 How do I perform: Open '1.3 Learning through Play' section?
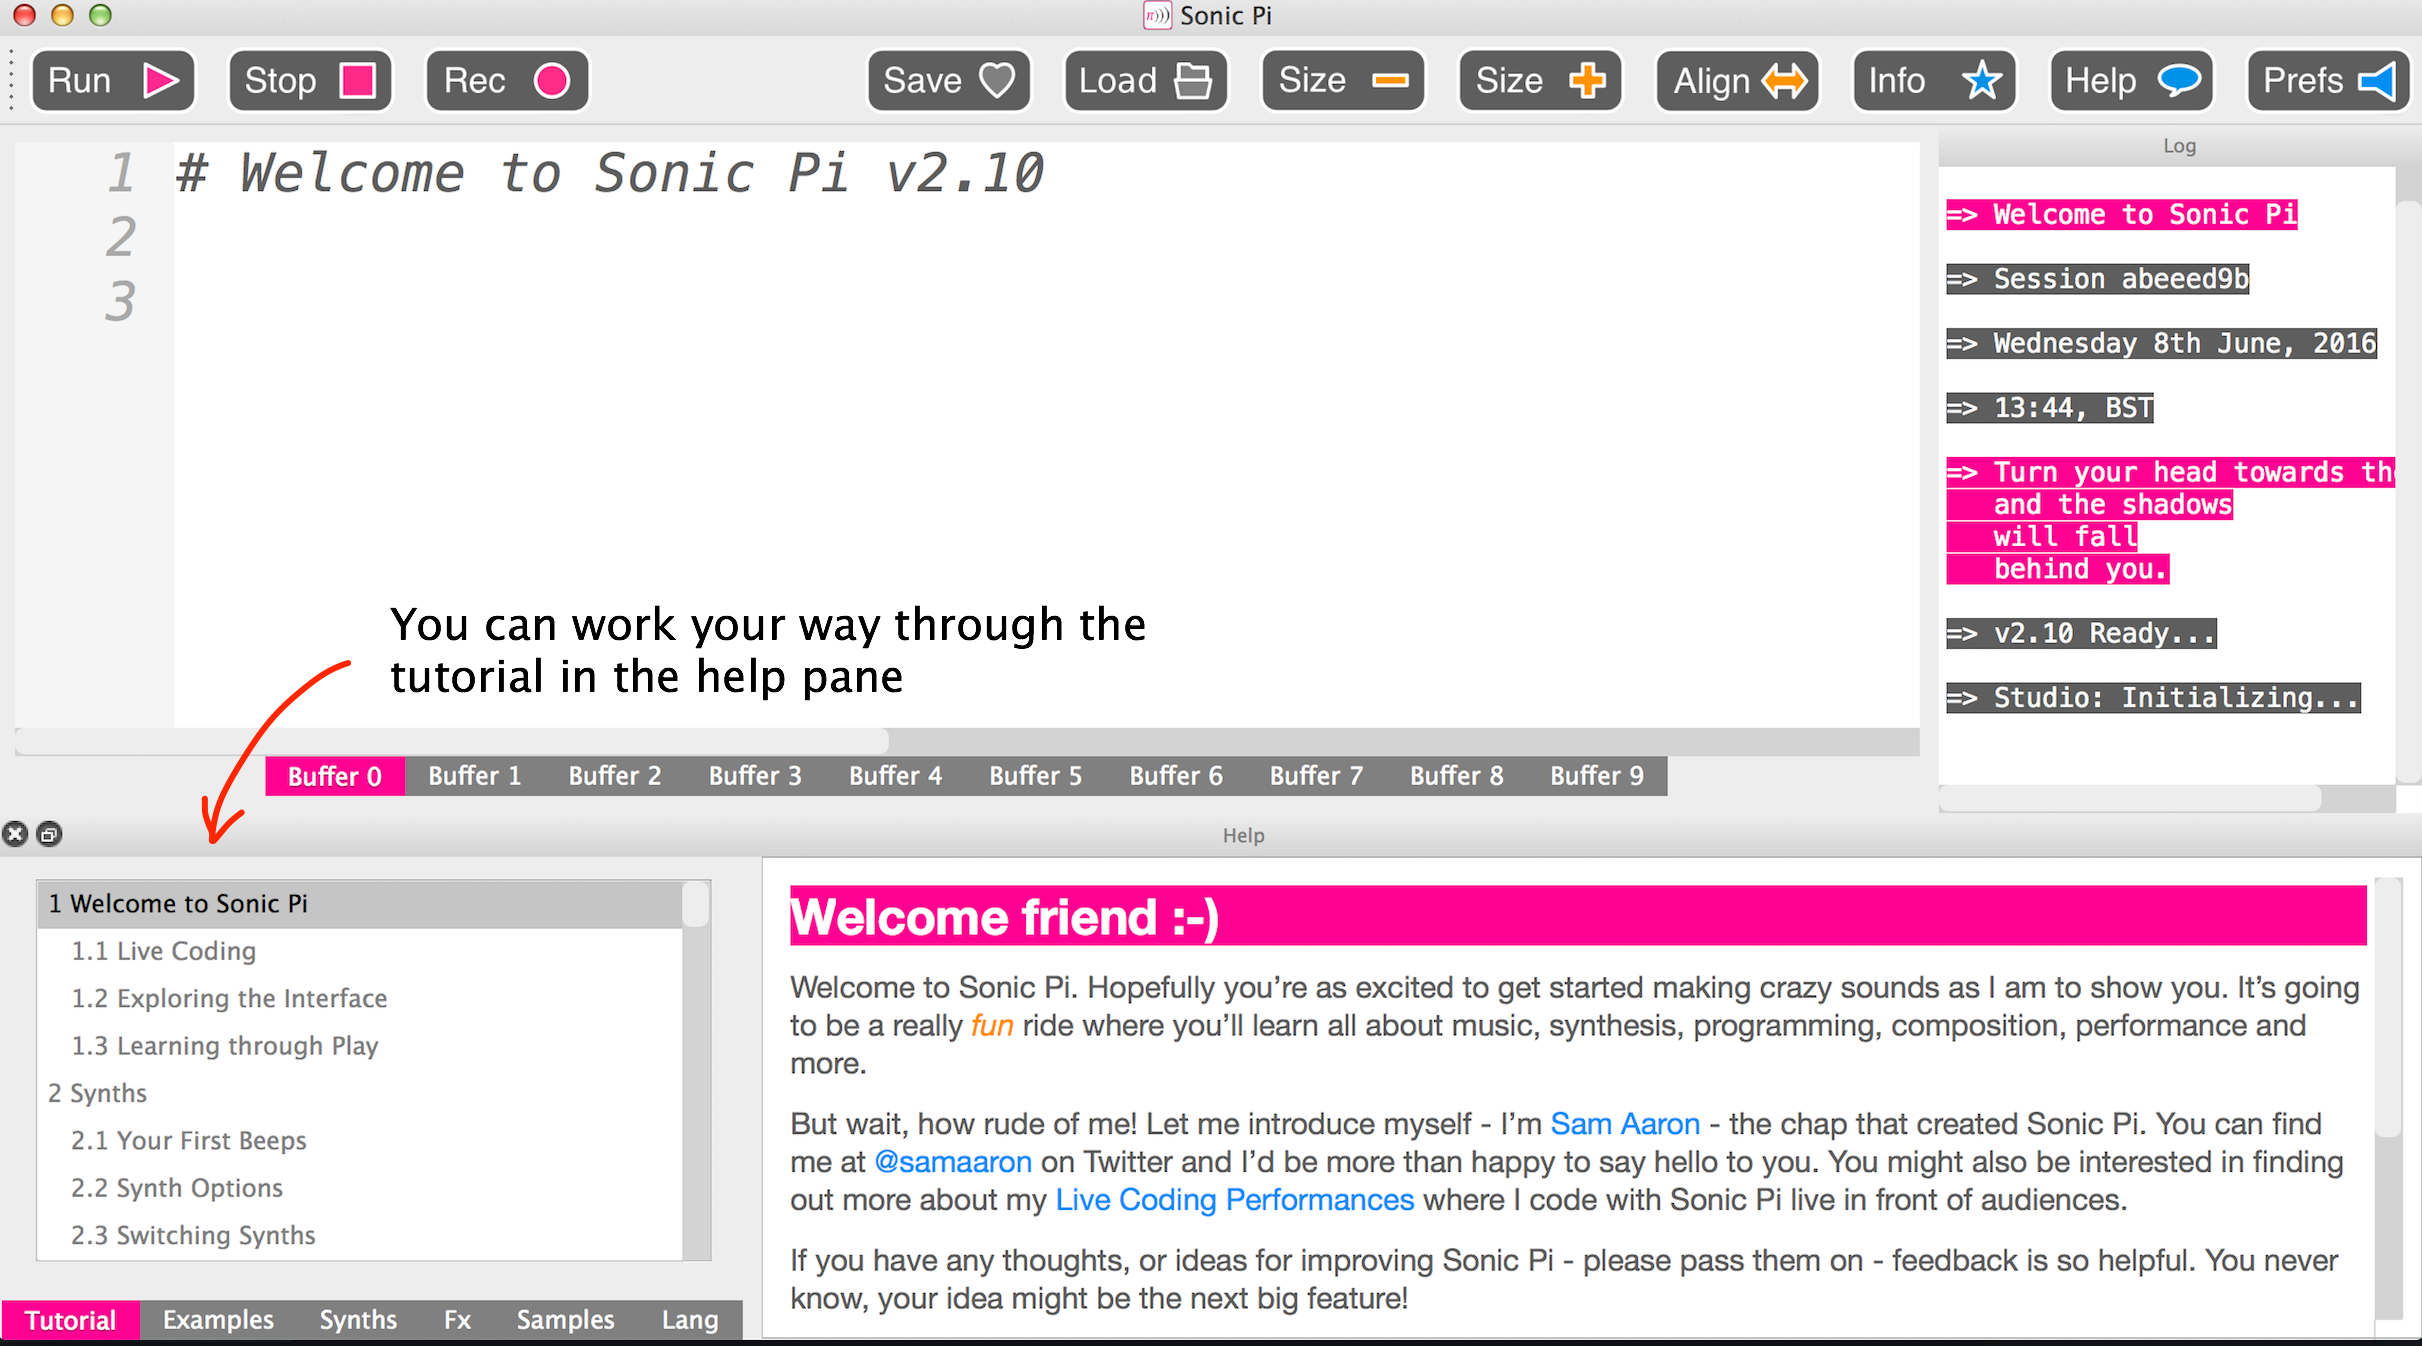[x=360, y=1046]
